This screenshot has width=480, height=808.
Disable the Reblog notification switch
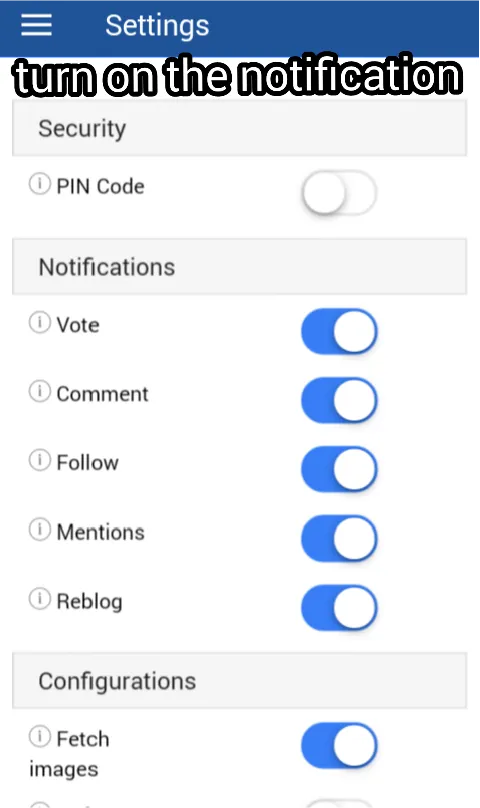coord(339,608)
